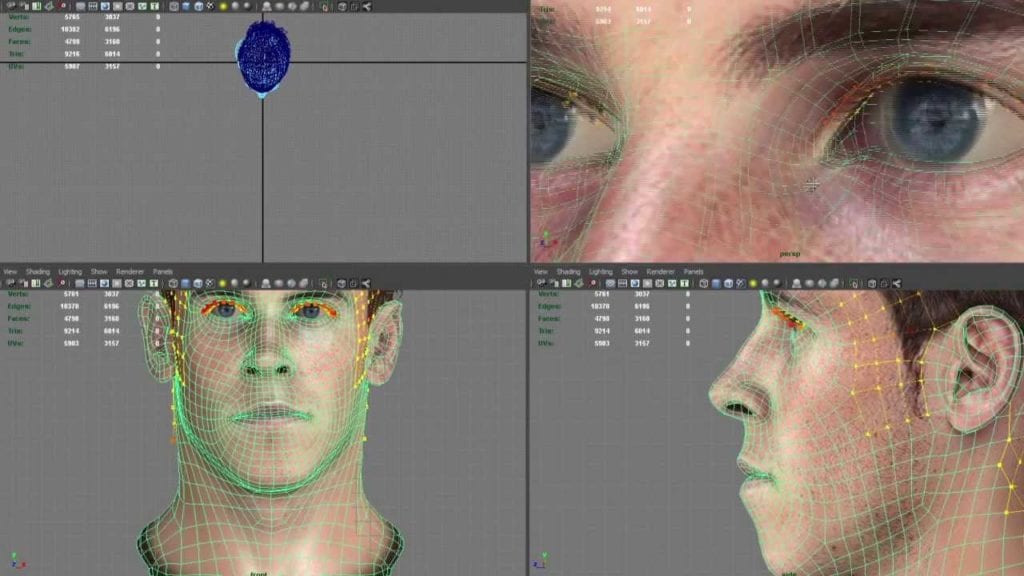Click the Renderer menu in front view panel

(130, 272)
